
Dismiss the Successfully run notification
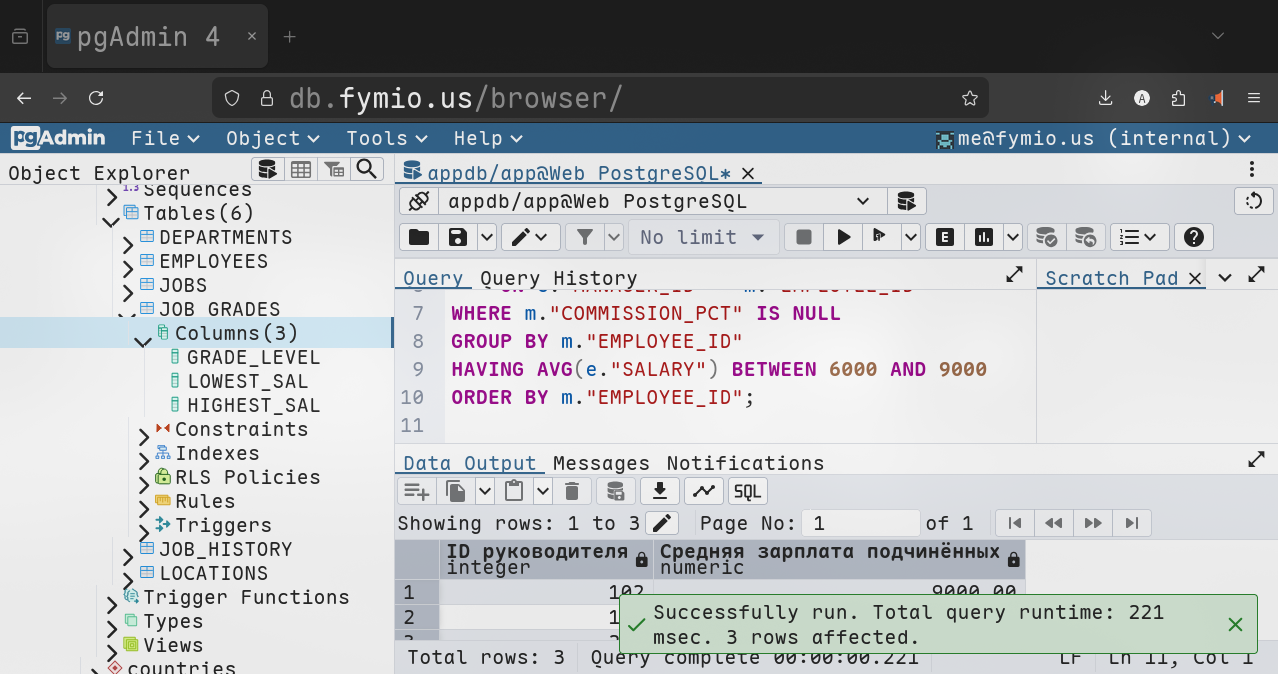click(x=1235, y=624)
